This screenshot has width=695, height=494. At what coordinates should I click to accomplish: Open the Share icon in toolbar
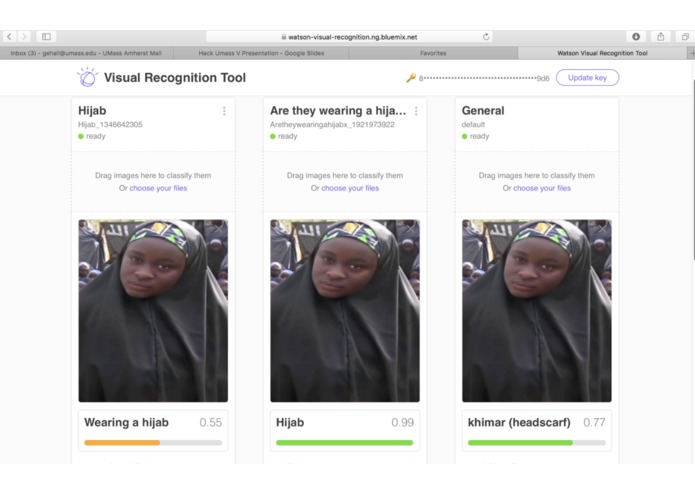point(660,37)
